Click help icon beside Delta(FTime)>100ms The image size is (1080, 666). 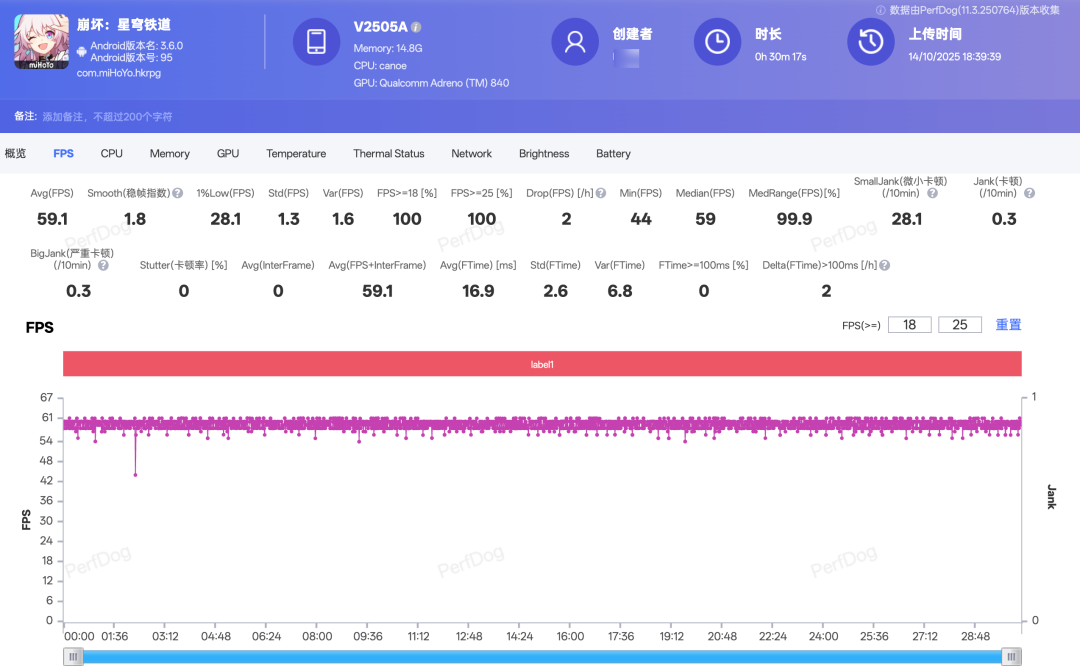(x=884, y=265)
